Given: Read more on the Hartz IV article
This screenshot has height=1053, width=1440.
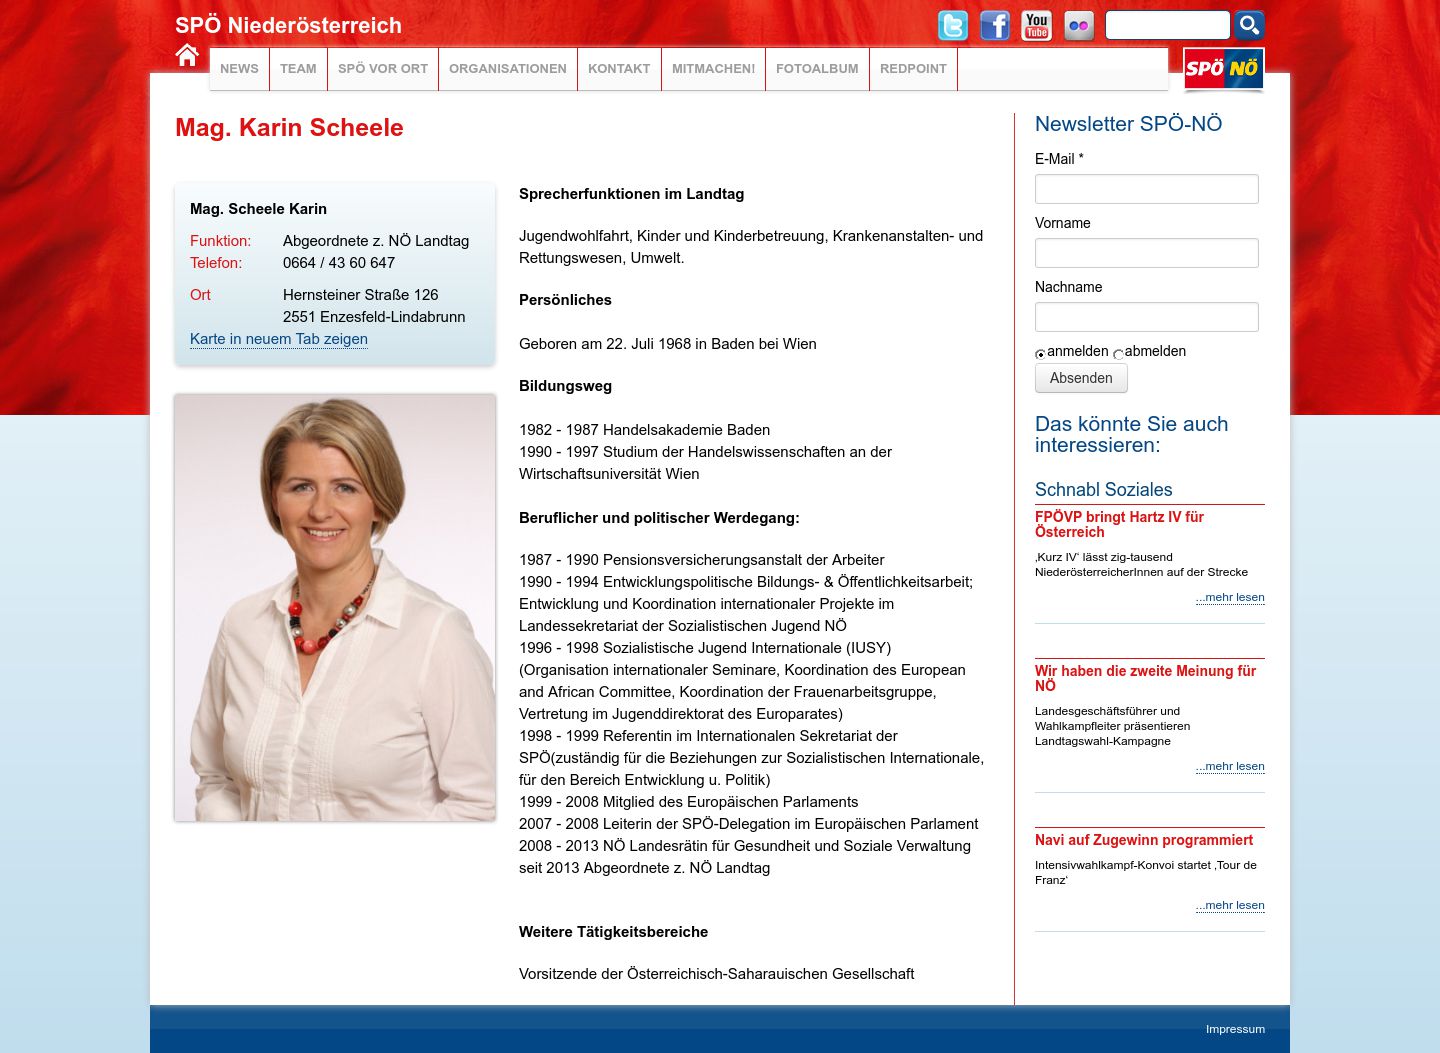Looking at the screenshot, I should pos(1230,597).
